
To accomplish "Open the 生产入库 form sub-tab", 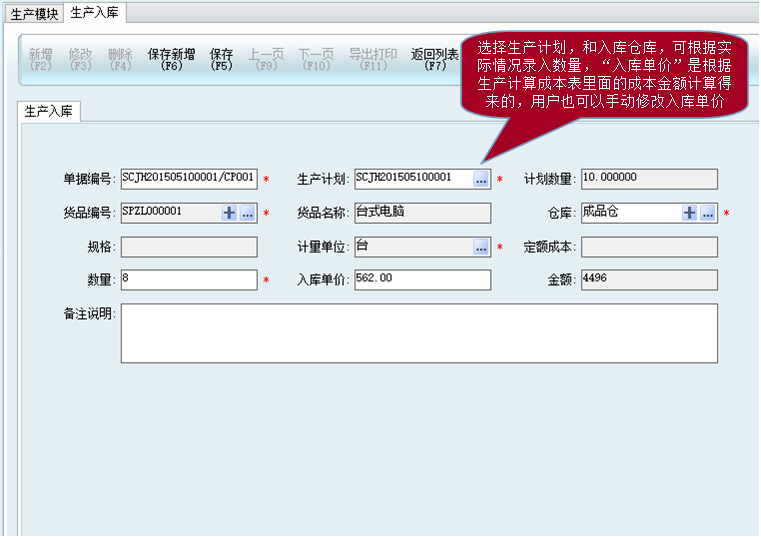I will pos(49,111).
